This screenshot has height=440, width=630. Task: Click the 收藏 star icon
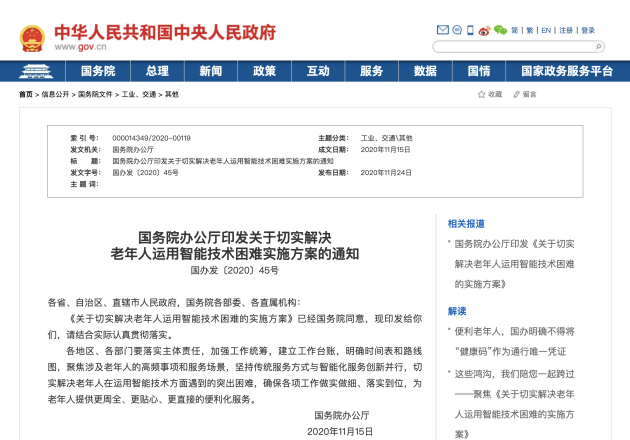click(480, 94)
